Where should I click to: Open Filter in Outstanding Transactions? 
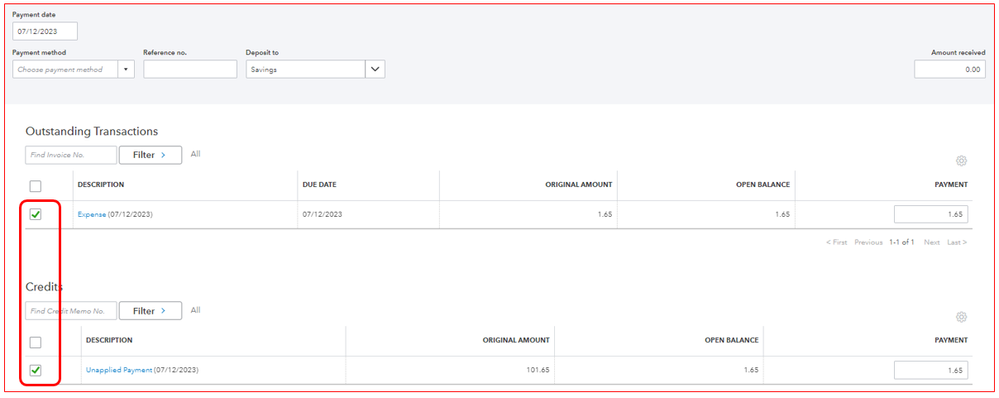150,155
